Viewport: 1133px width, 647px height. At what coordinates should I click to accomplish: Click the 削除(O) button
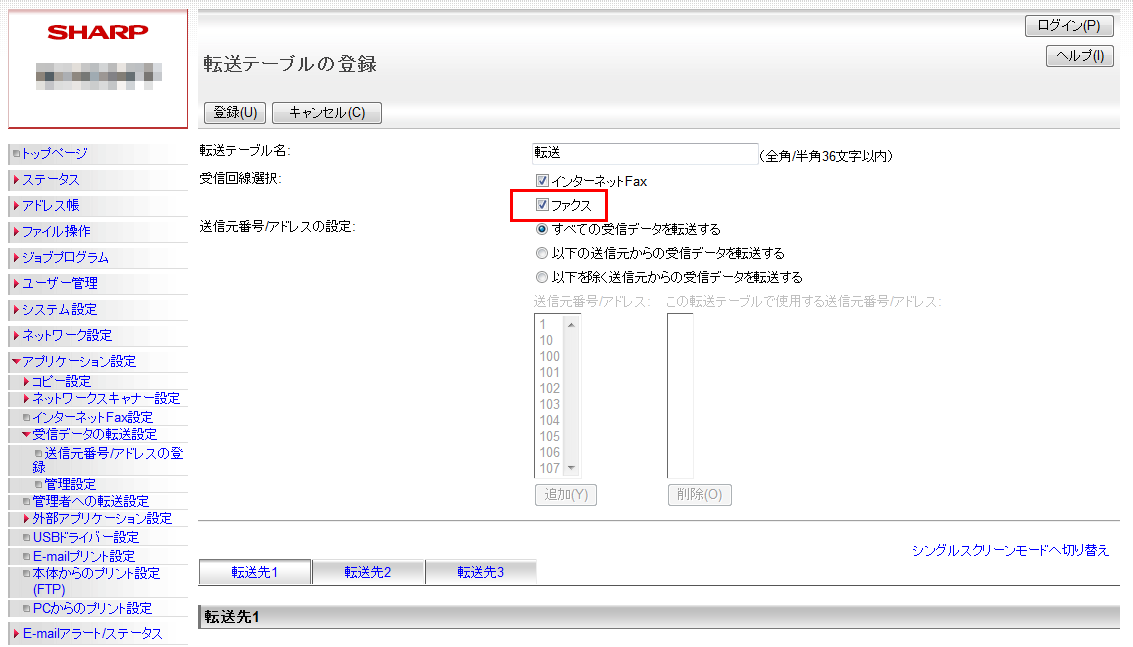[699, 494]
